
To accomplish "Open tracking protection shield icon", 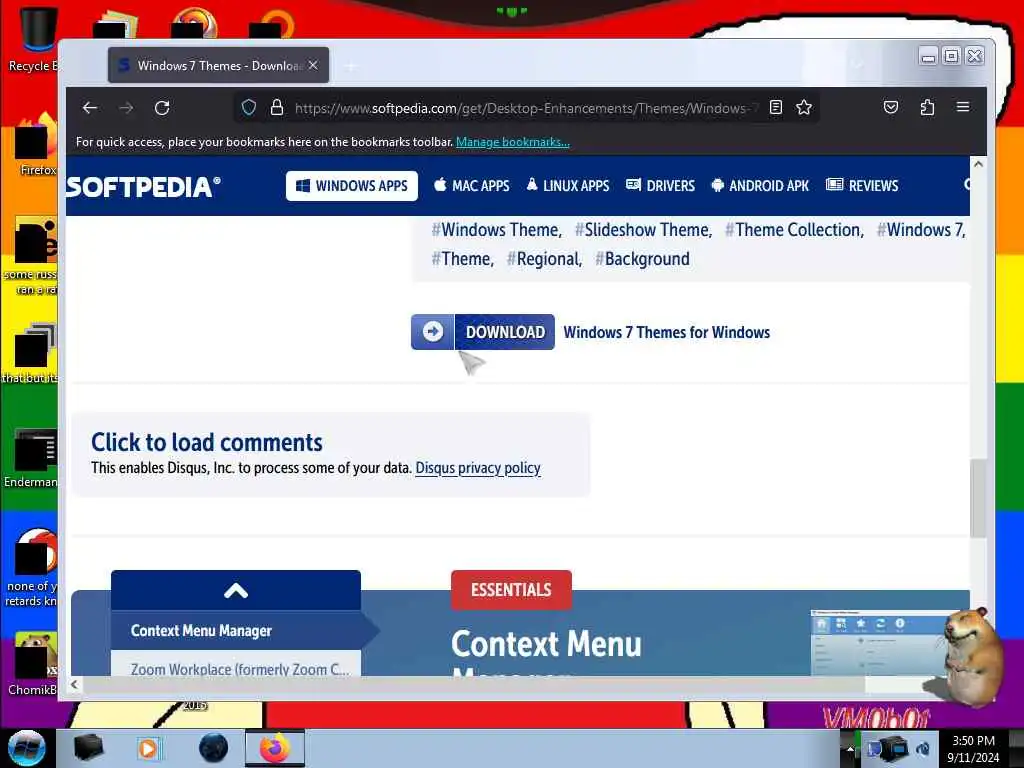I will (x=249, y=108).
